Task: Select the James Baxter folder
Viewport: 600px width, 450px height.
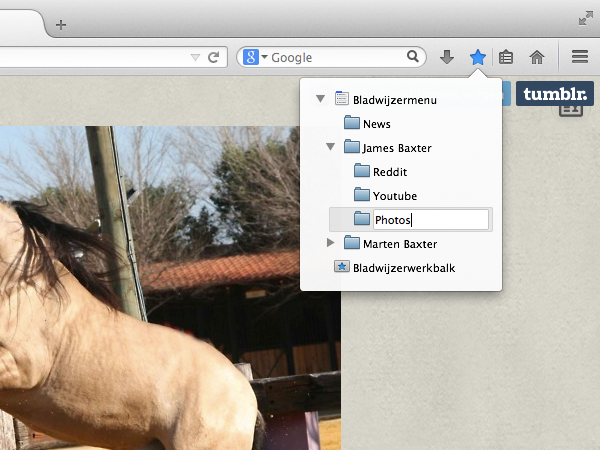Action: (397, 148)
